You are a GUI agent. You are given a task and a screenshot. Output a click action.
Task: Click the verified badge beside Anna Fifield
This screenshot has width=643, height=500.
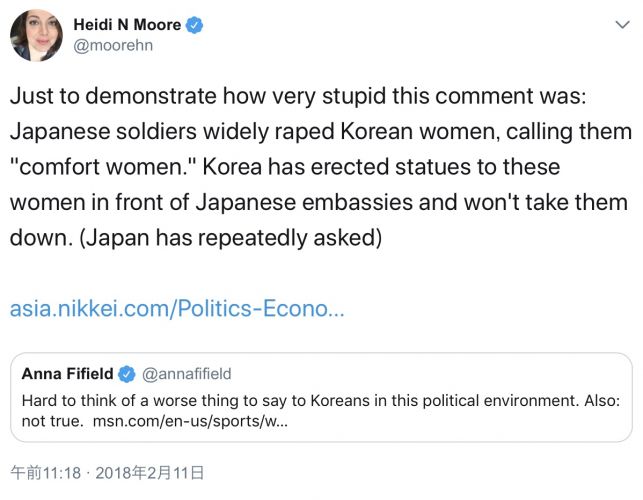point(127,374)
